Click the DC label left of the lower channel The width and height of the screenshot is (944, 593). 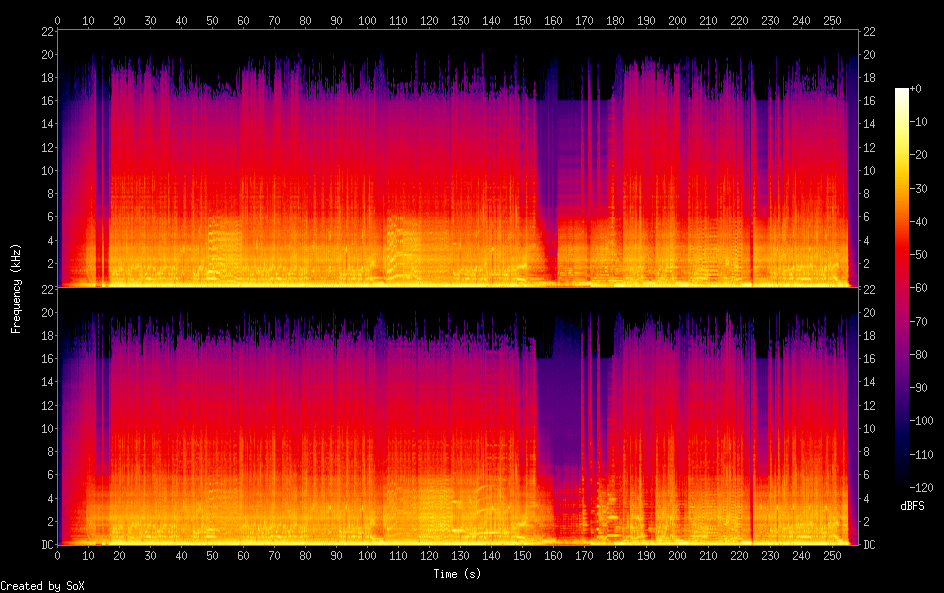point(46,545)
